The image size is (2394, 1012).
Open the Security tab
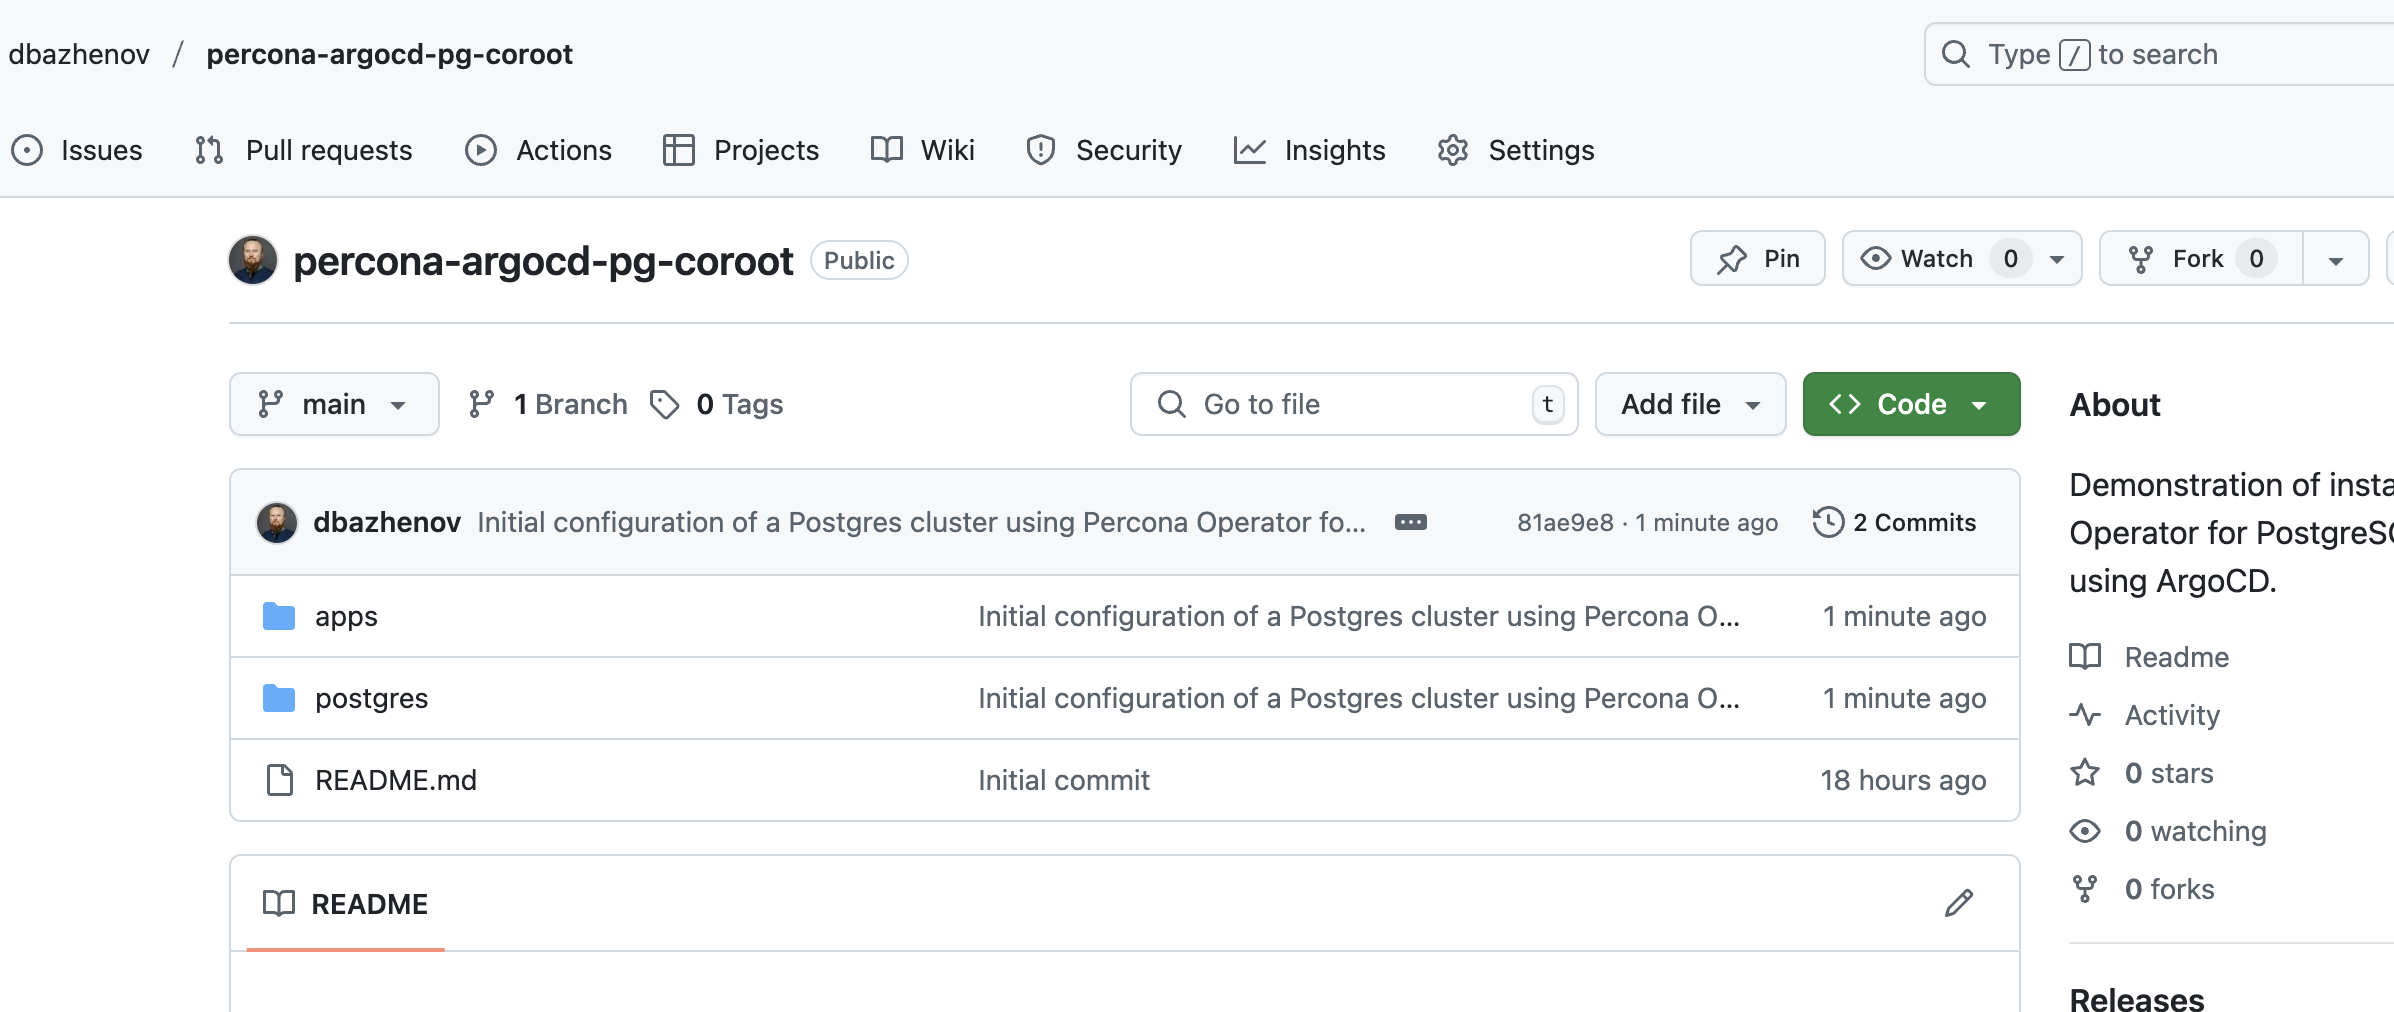coord(1104,150)
